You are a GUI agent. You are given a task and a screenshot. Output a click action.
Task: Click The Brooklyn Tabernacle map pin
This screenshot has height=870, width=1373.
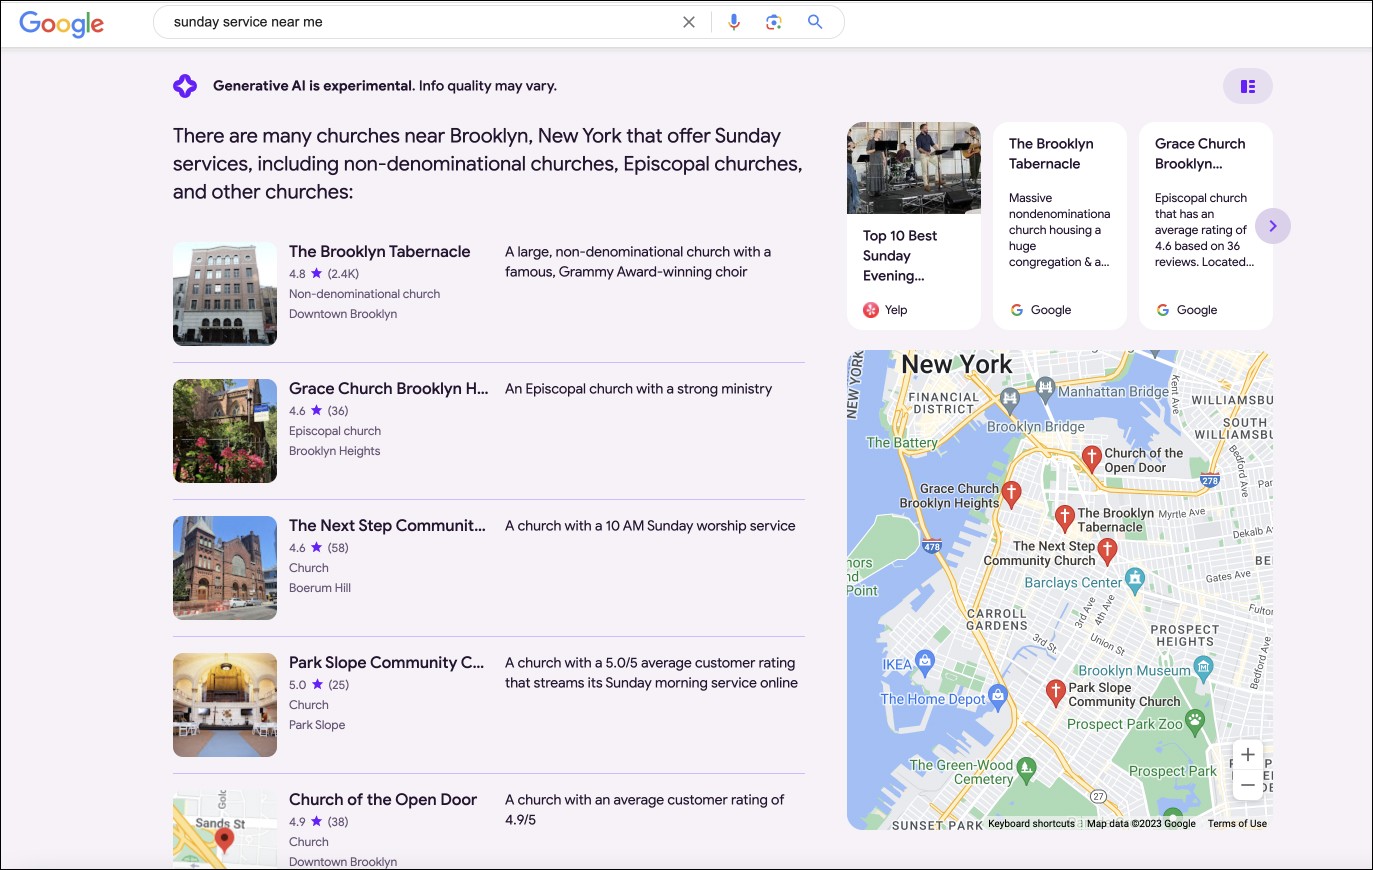pos(1065,517)
